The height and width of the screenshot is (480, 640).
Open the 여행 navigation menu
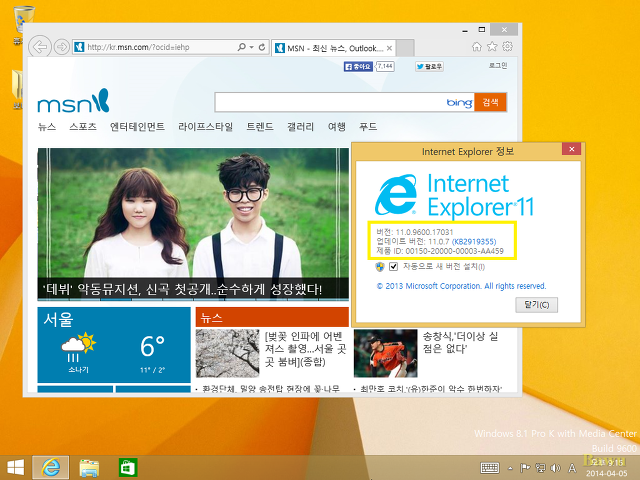[337, 127]
